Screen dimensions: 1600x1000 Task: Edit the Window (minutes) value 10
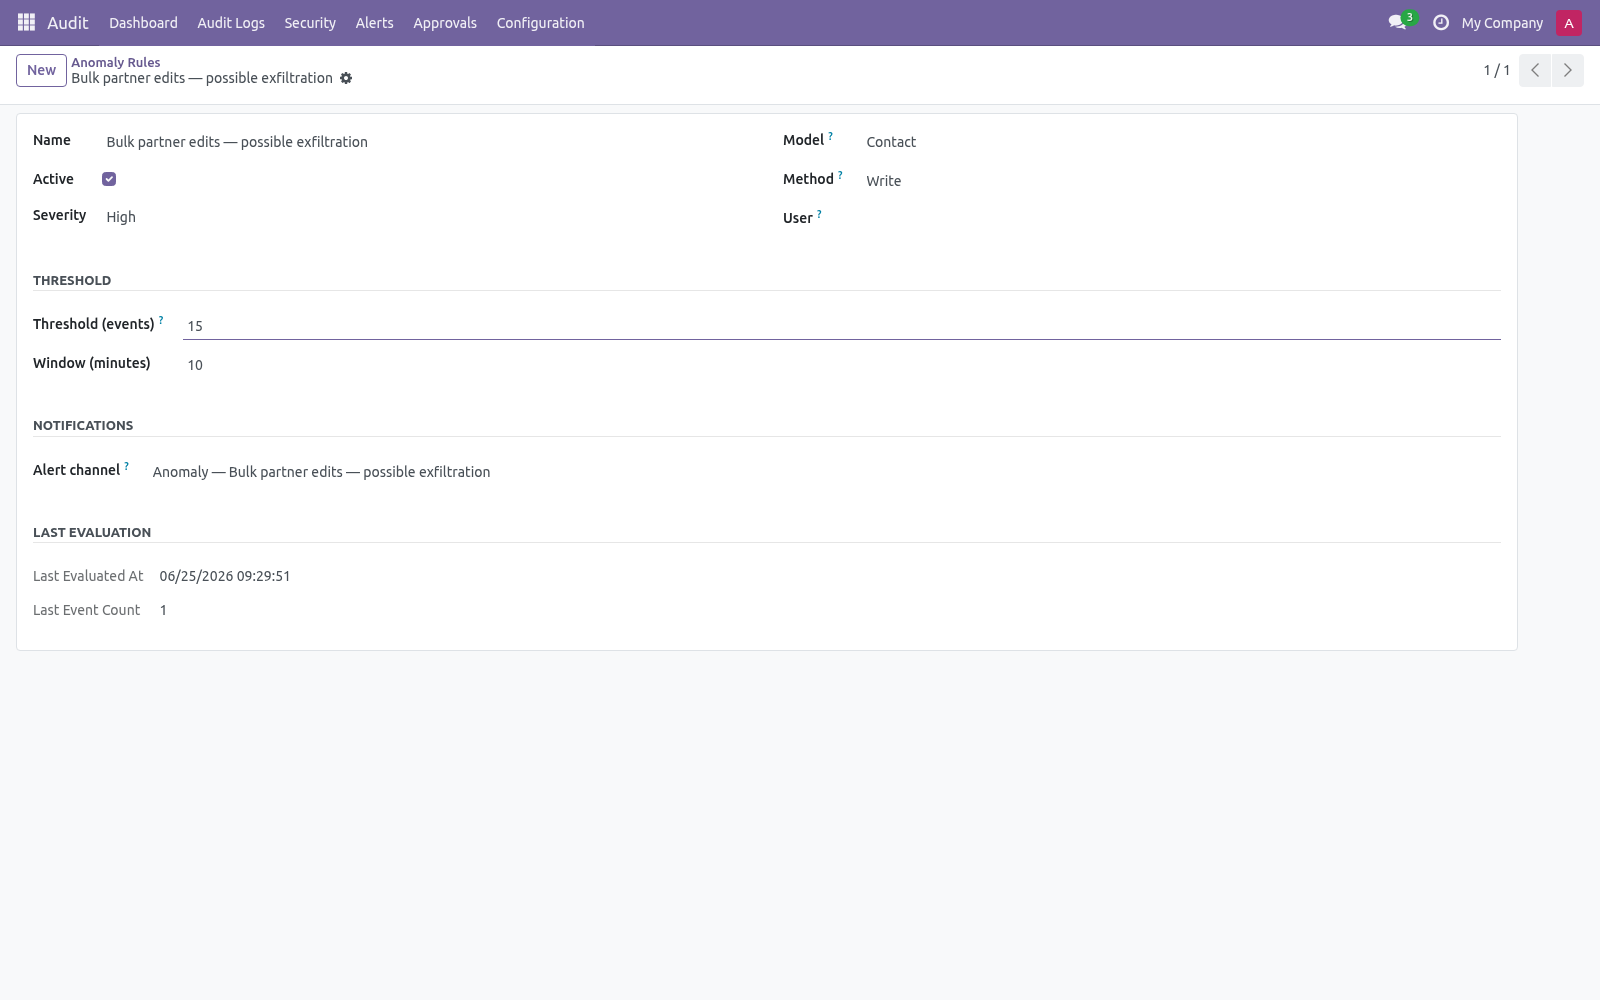(842, 365)
